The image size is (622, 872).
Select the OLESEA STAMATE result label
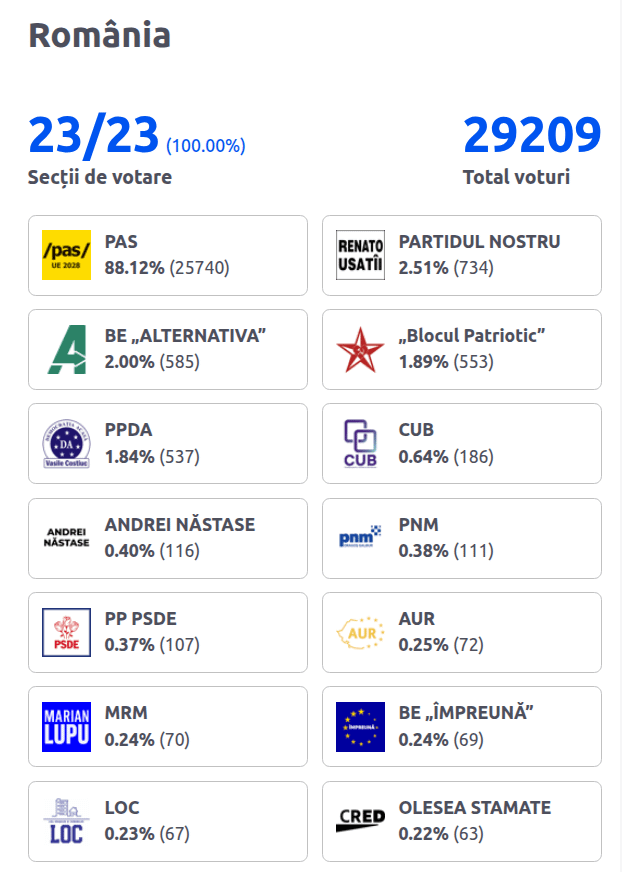tap(475, 807)
